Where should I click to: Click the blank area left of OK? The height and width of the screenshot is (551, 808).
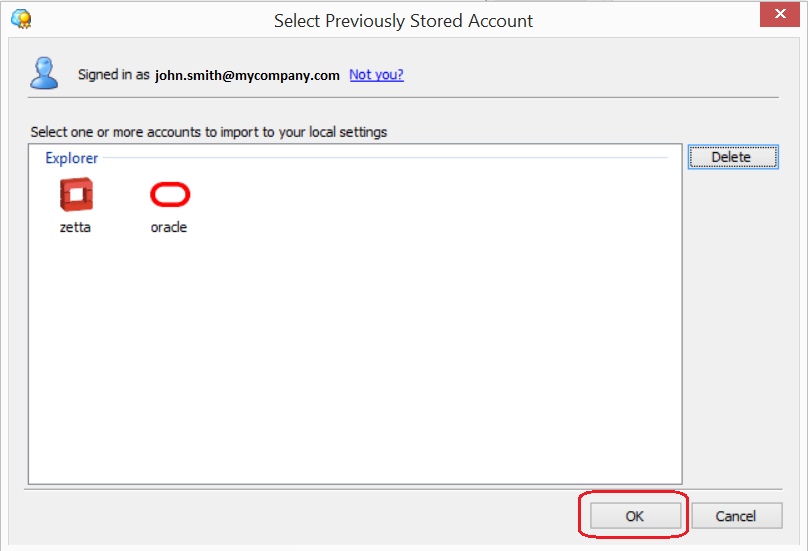pos(300,516)
